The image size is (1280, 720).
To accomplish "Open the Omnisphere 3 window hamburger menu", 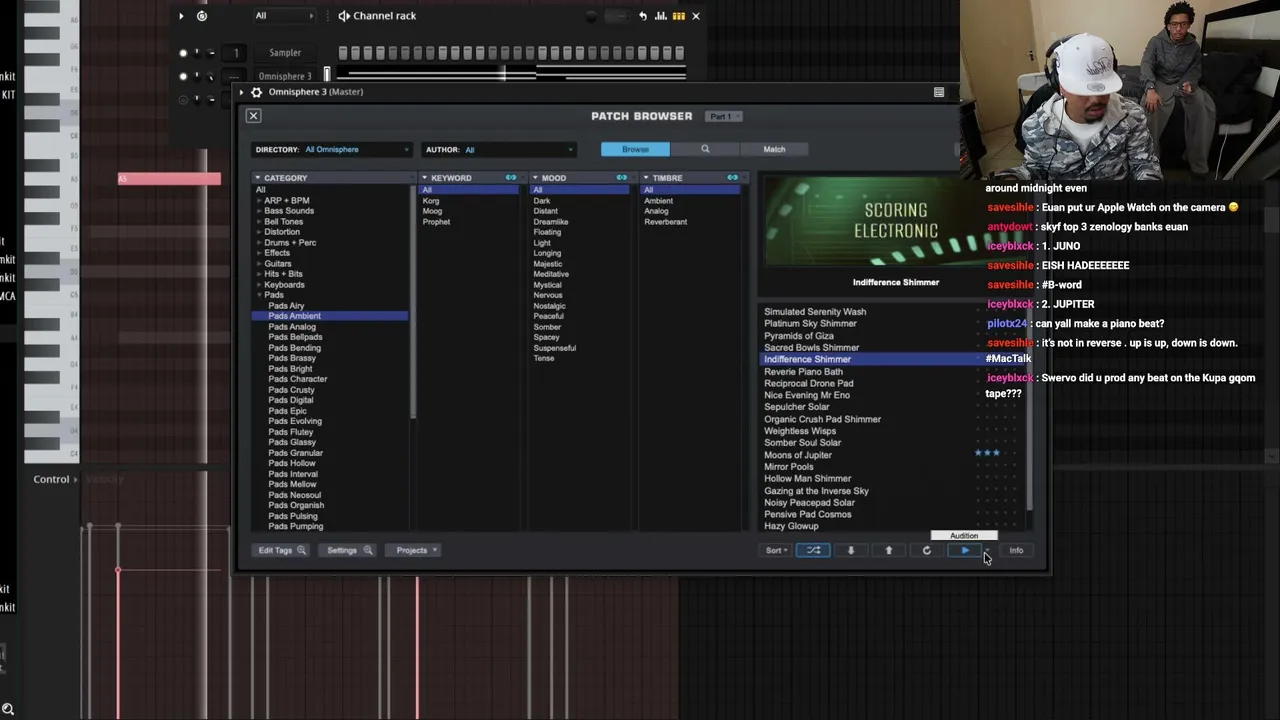I will tap(939, 92).
